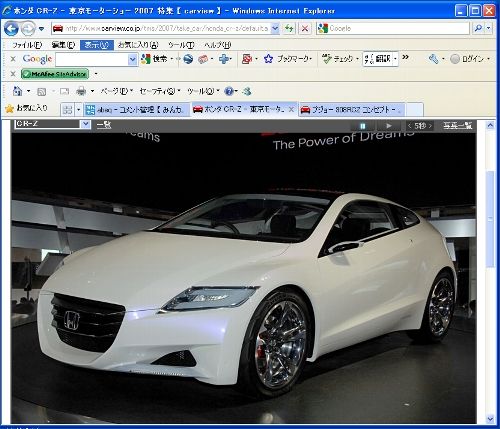Click the Quick Tabs grid icon
500x429 pixels.
[68, 110]
